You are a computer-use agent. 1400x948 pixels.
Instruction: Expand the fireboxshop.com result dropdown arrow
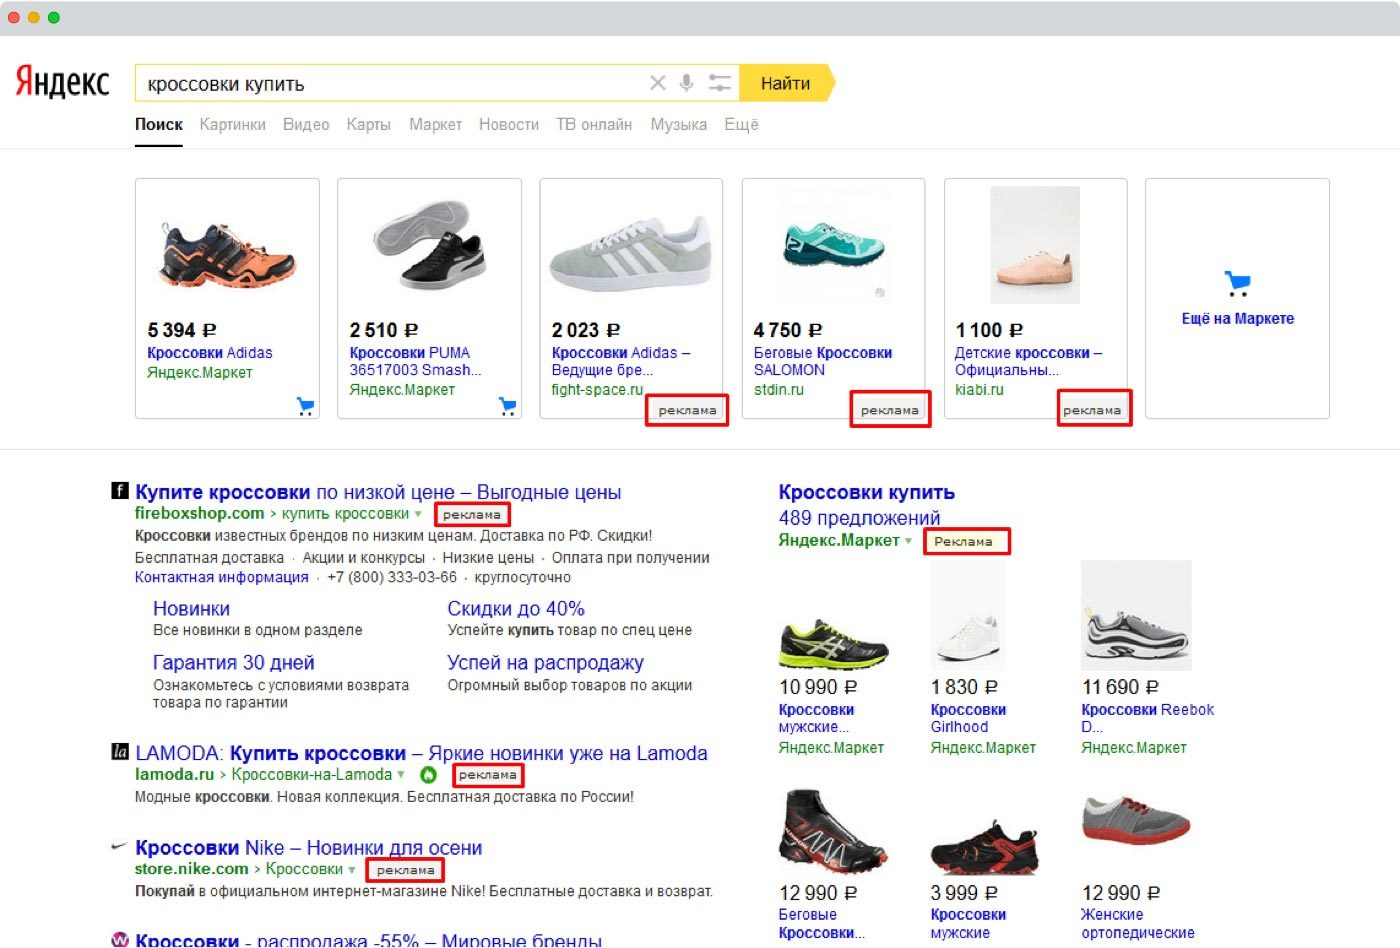coord(418,514)
